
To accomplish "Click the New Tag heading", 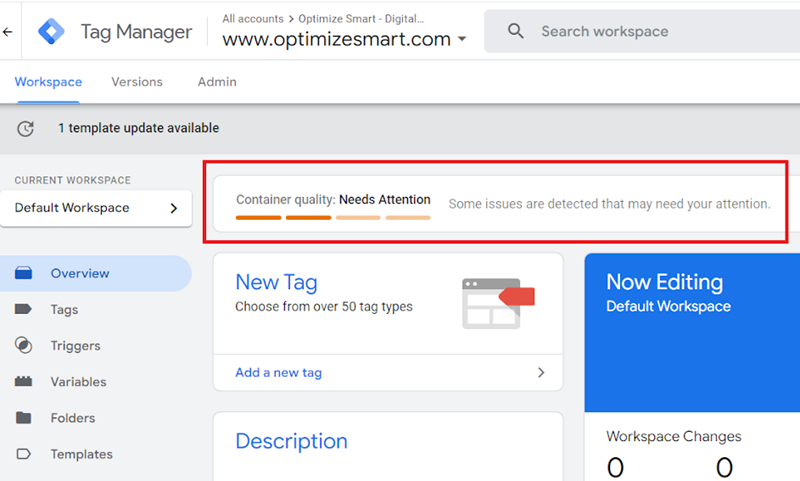I will (277, 282).
